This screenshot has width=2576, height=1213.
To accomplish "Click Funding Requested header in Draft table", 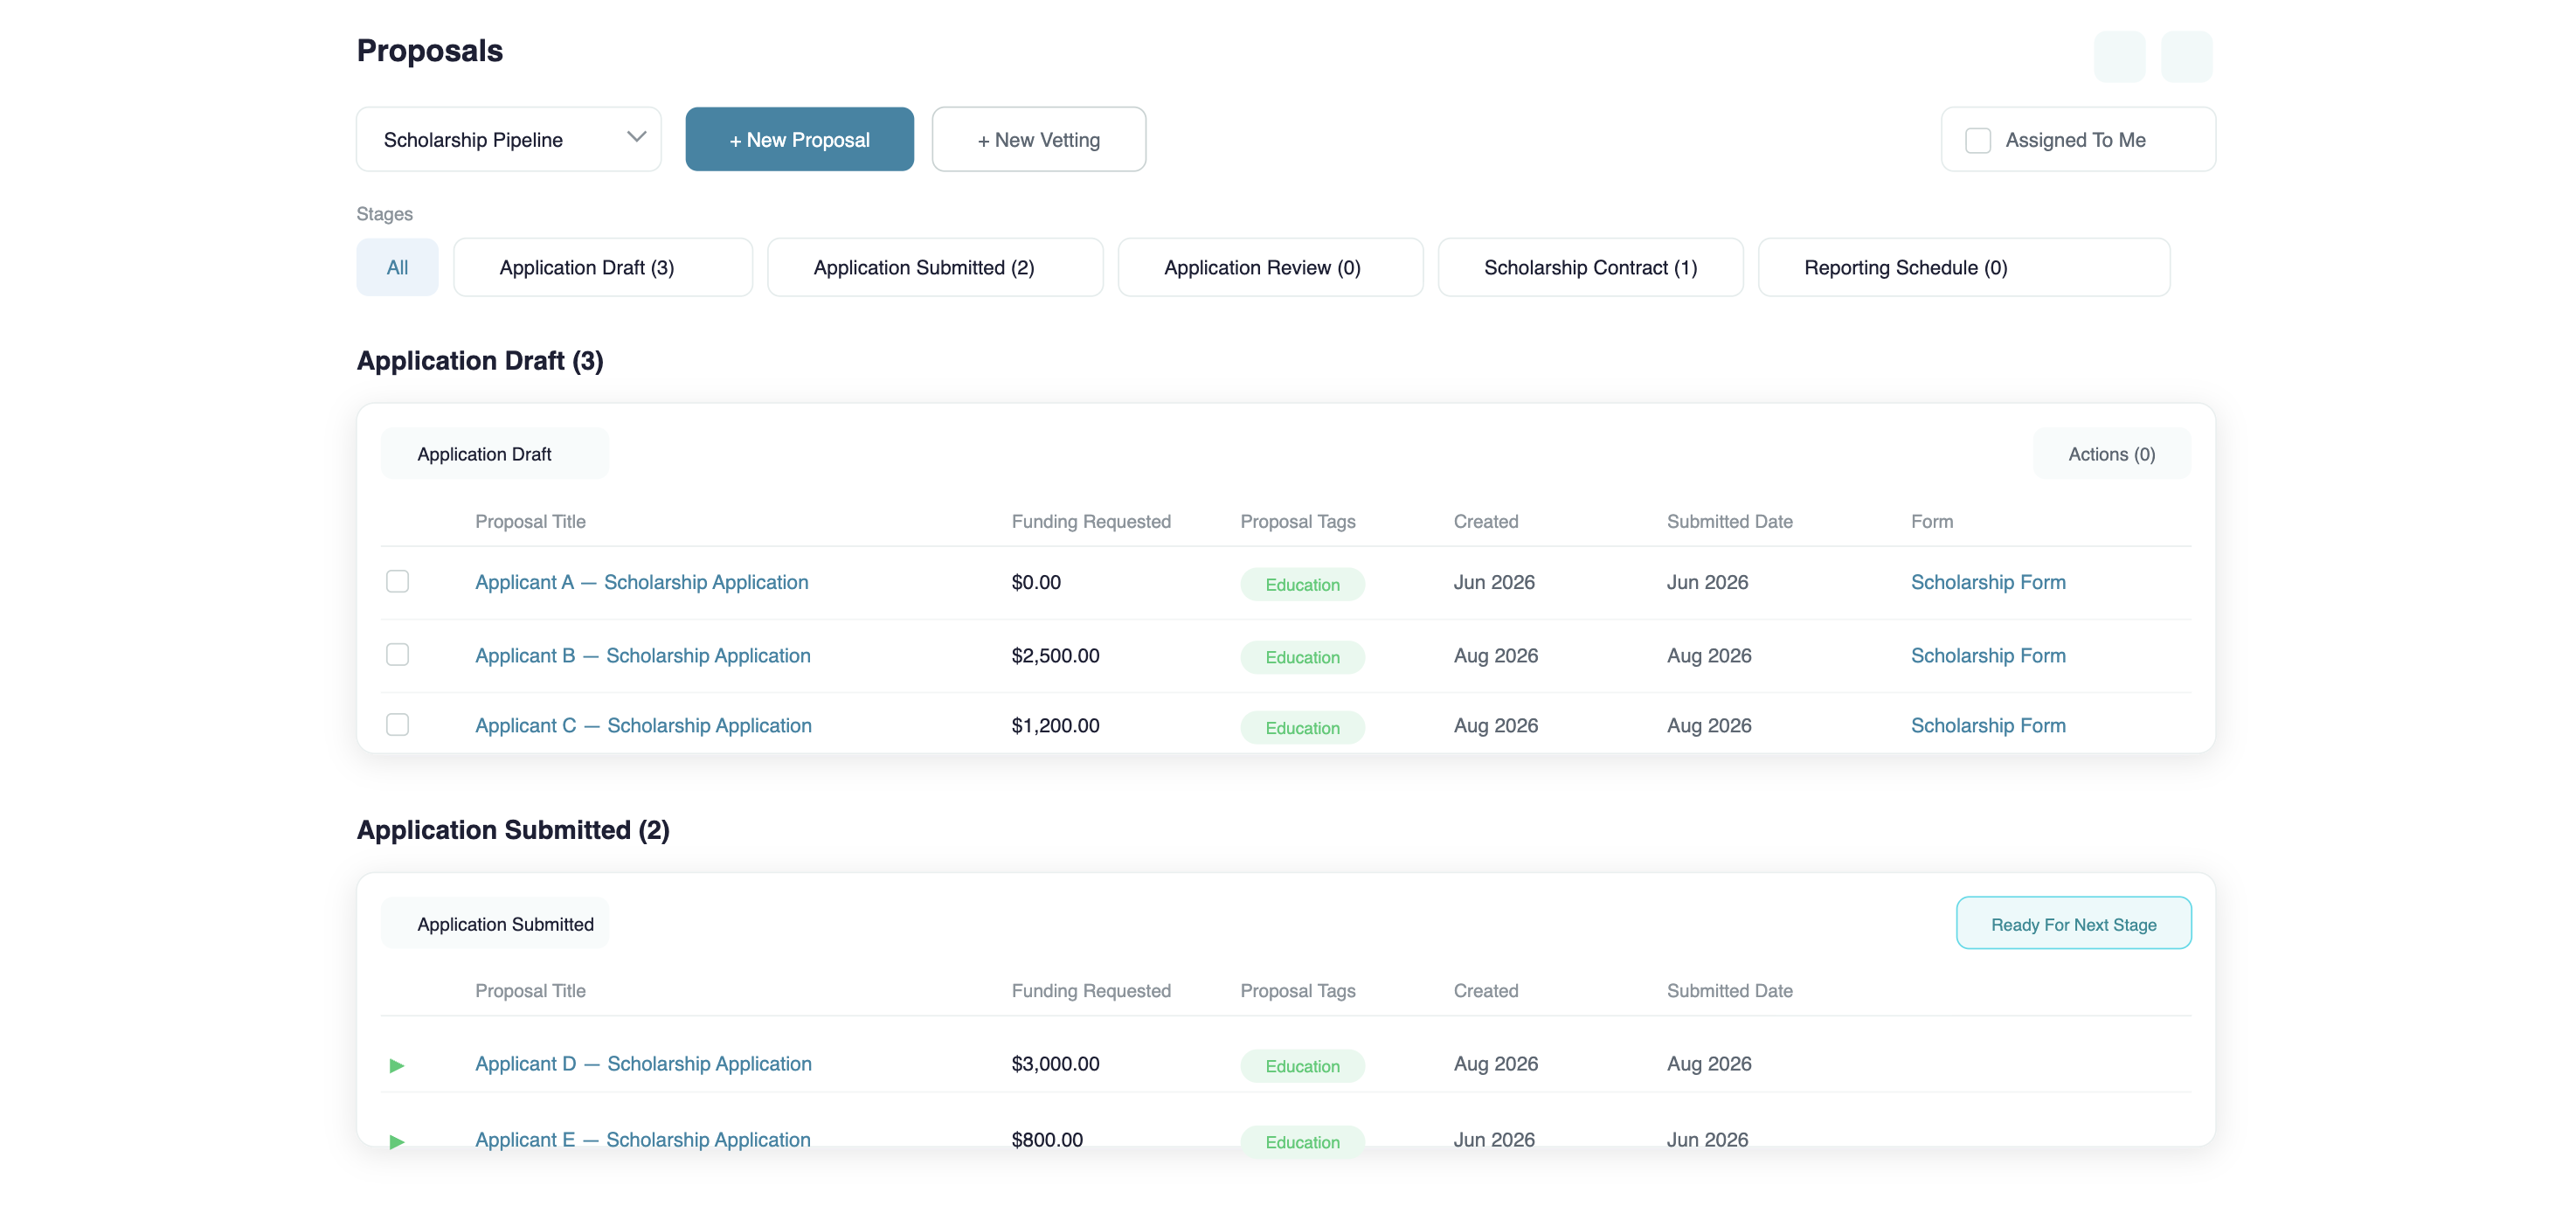I will tap(1091, 521).
